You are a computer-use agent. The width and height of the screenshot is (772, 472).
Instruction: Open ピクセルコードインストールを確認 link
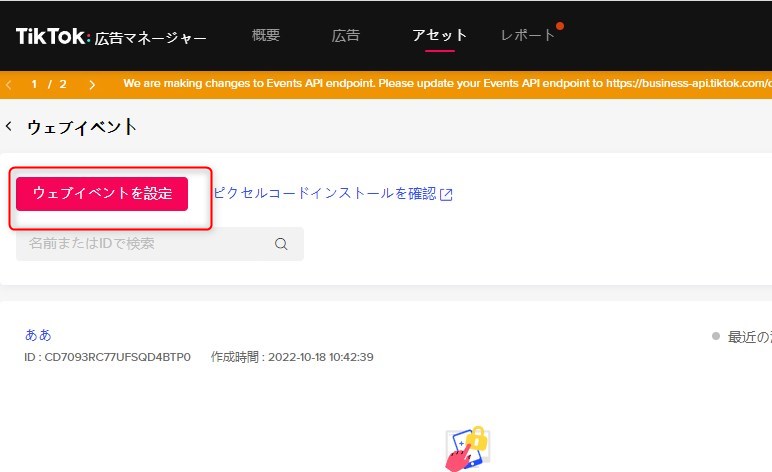click(324, 194)
